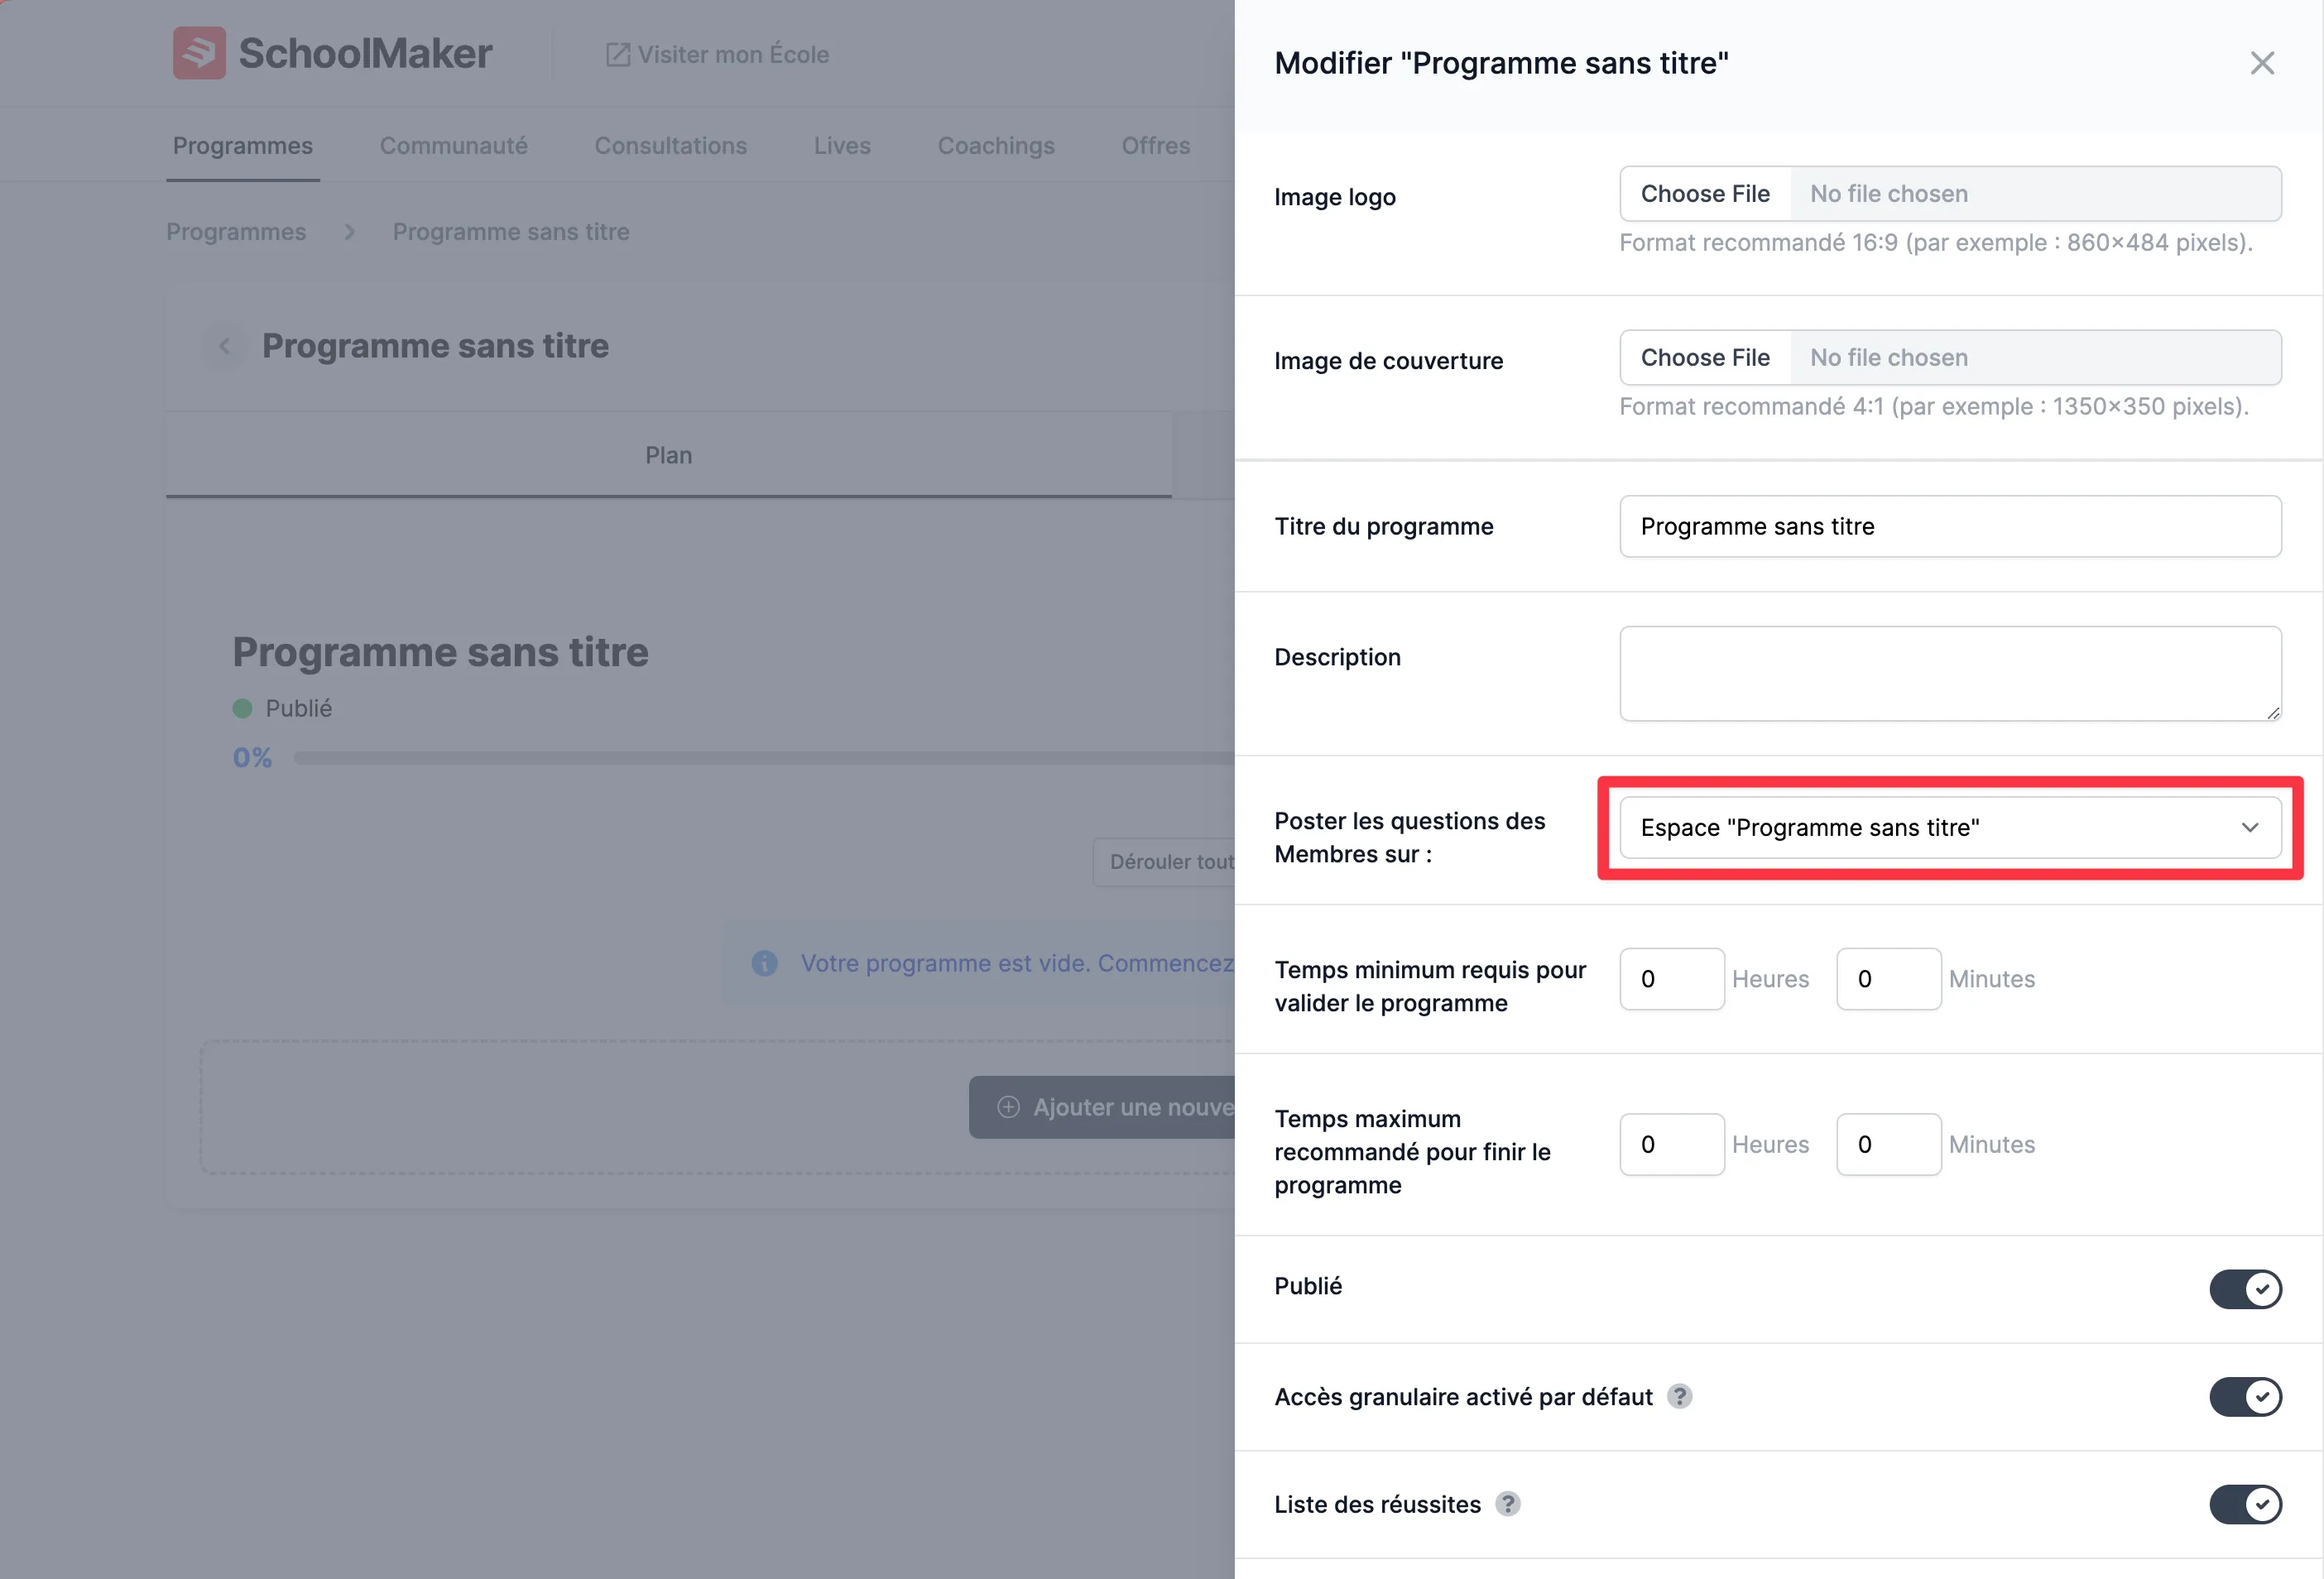Click the SchoolMaker brand name
Image resolution: width=2324 pixels, height=1579 pixels.
[366, 53]
